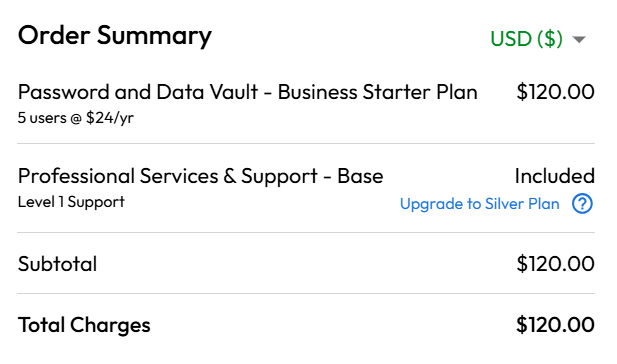
Task: Click the word Base in support title
Action: click(360, 176)
